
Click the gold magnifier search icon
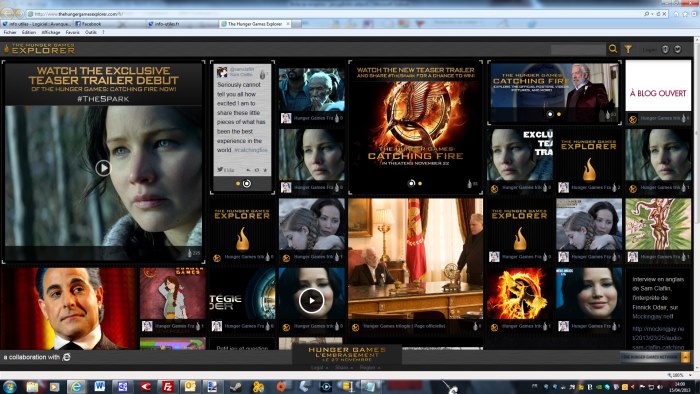(x=612, y=49)
